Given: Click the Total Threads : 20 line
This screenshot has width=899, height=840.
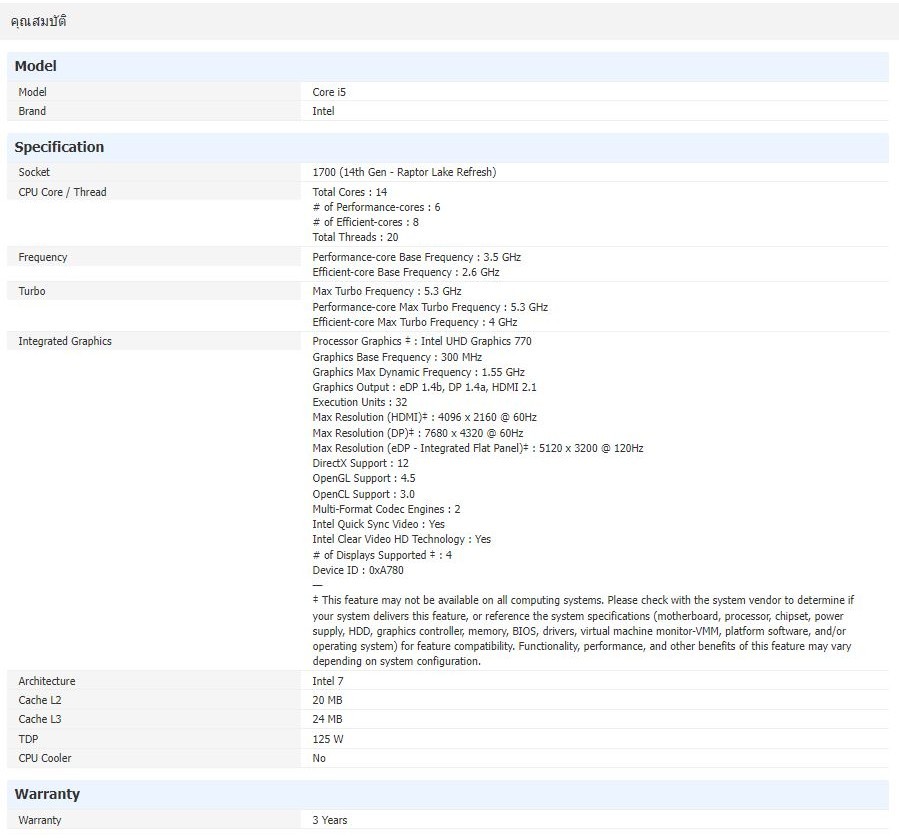Looking at the screenshot, I should click(355, 237).
